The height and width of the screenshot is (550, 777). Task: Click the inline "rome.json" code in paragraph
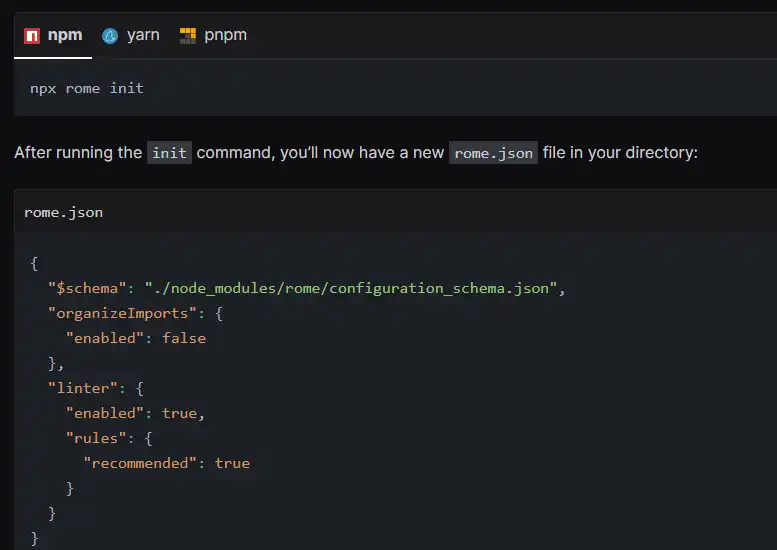(493, 153)
